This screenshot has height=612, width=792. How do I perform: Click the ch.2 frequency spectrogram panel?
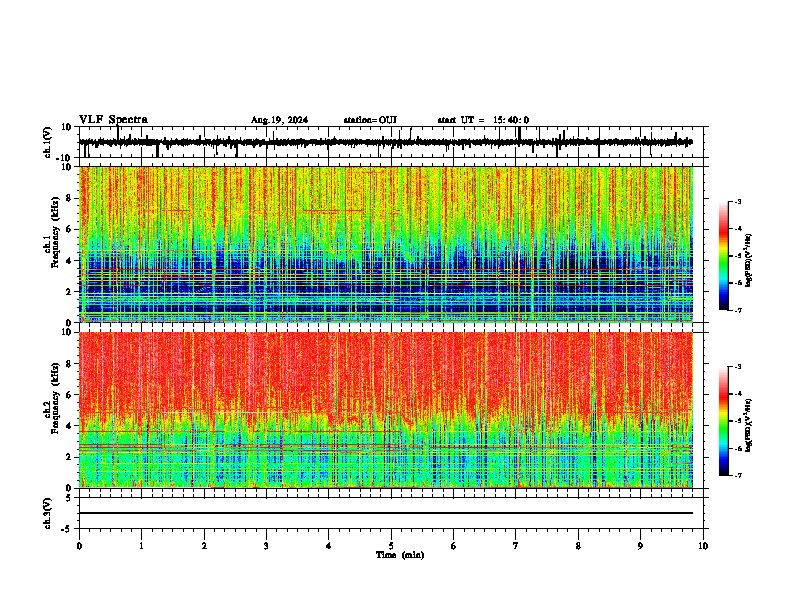coord(393,410)
